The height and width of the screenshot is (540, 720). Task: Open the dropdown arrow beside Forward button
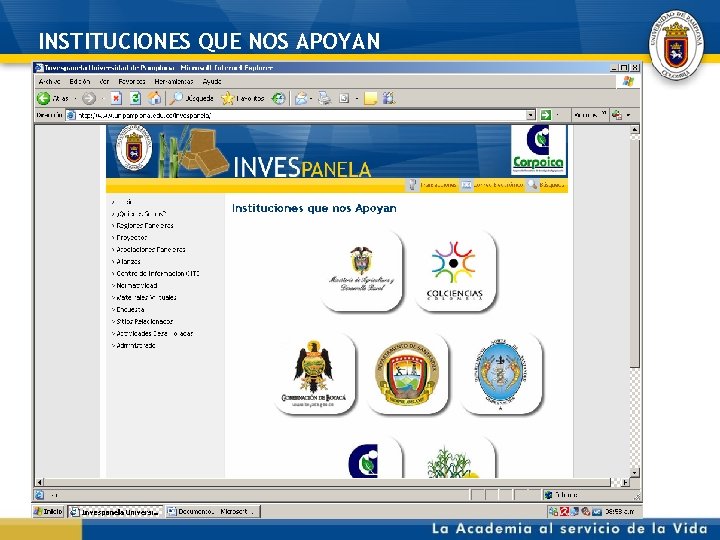pyautogui.click(x=103, y=99)
